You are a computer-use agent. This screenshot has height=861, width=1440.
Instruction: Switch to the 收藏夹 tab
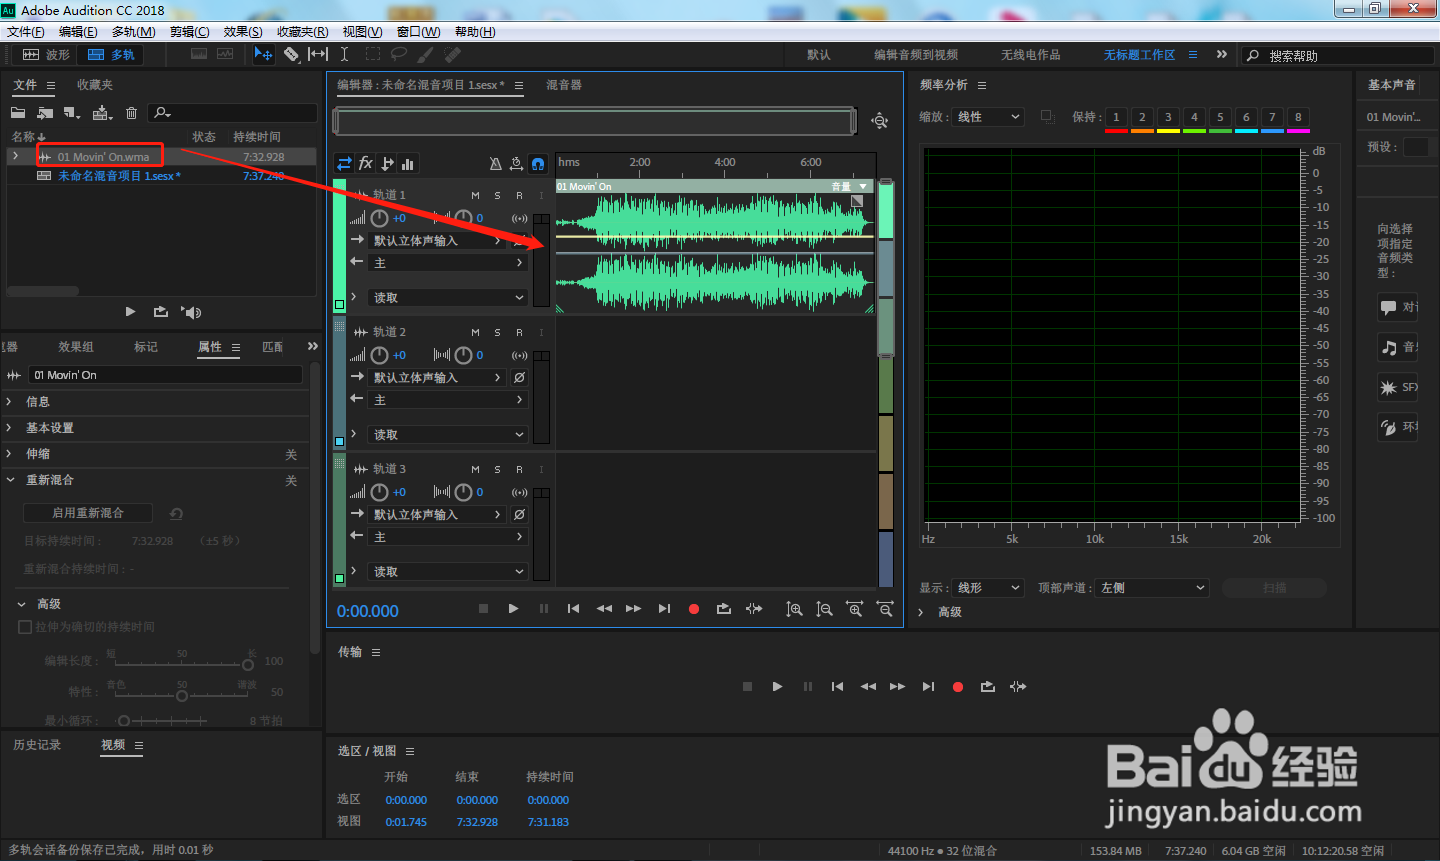point(95,85)
